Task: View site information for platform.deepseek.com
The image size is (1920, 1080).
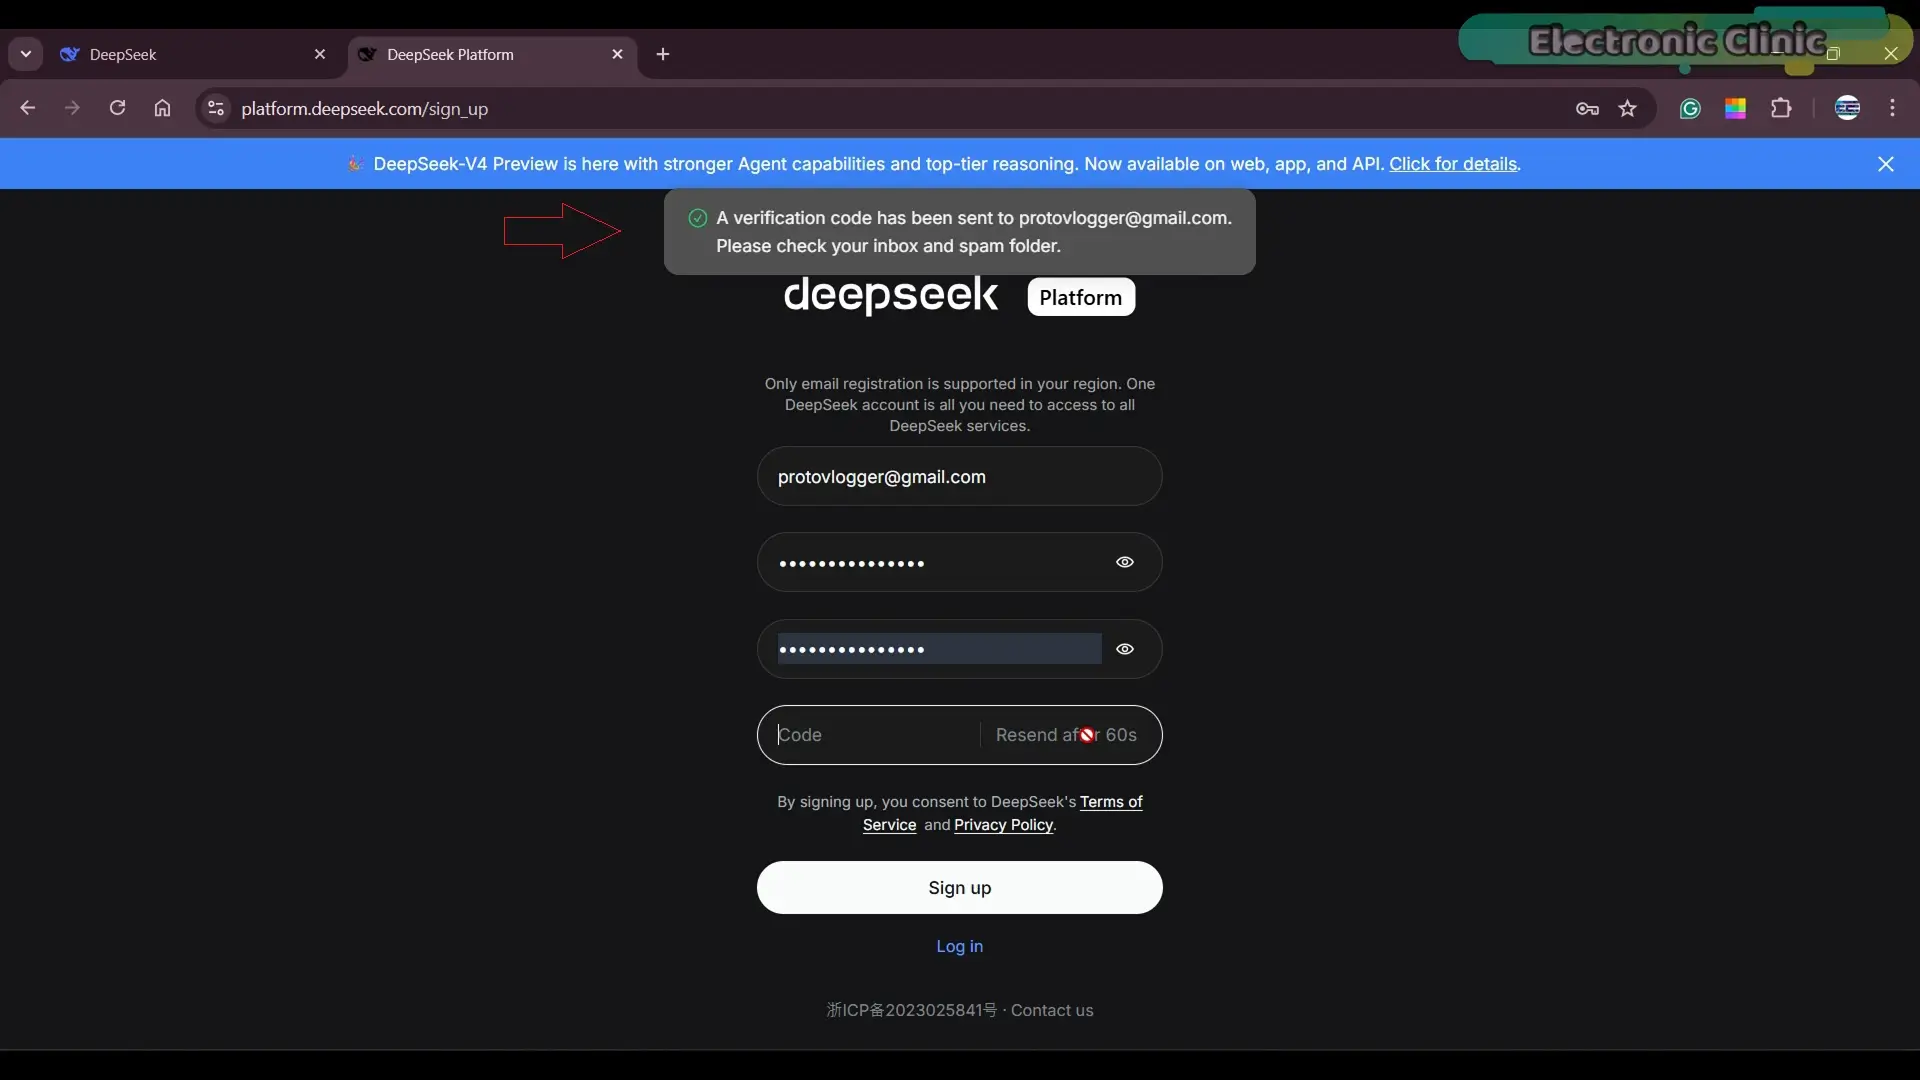Action: pyautogui.click(x=215, y=108)
